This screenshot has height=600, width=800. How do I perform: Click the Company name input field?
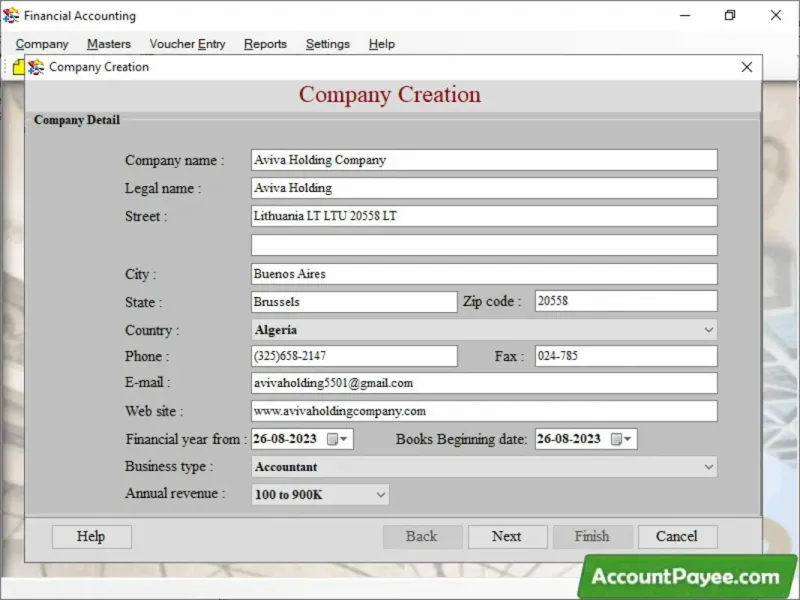point(484,160)
